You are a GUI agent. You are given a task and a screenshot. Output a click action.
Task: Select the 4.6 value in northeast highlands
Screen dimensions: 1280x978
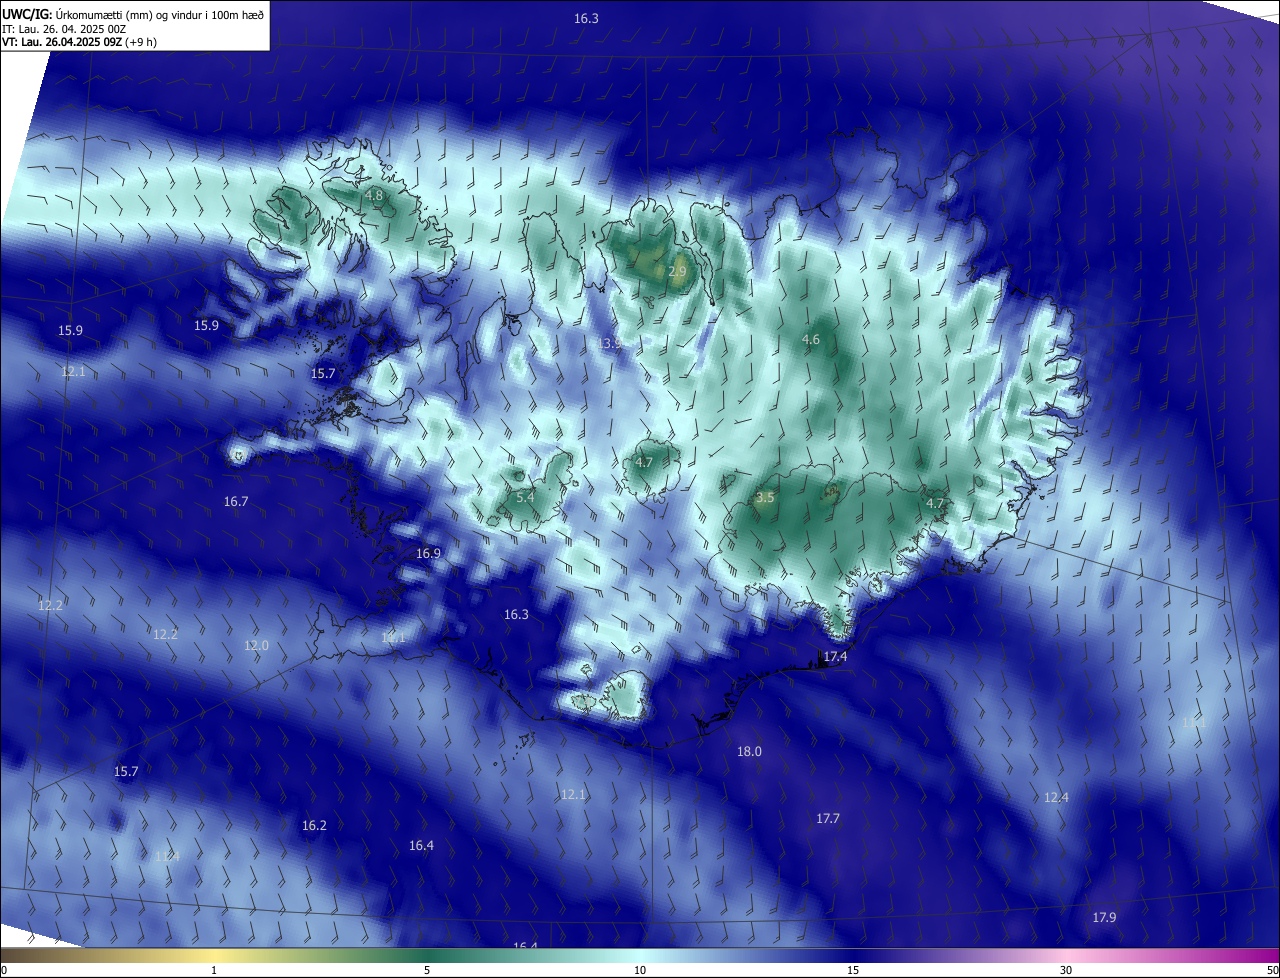(811, 340)
